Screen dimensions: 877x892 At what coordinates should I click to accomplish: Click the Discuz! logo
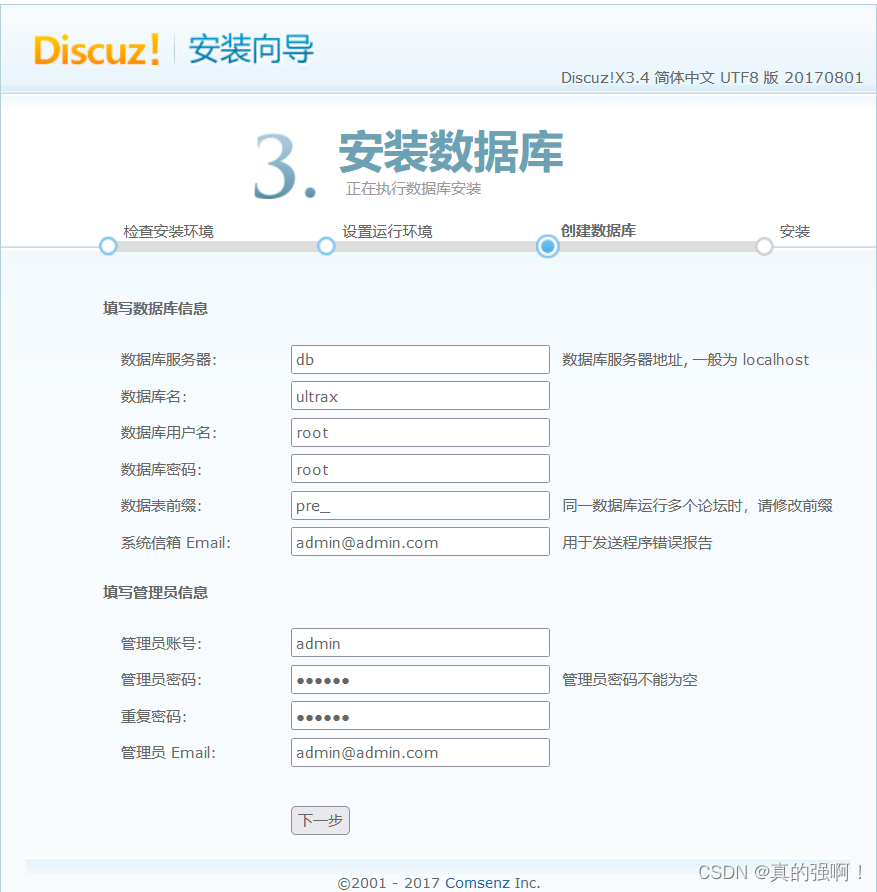click(95, 51)
